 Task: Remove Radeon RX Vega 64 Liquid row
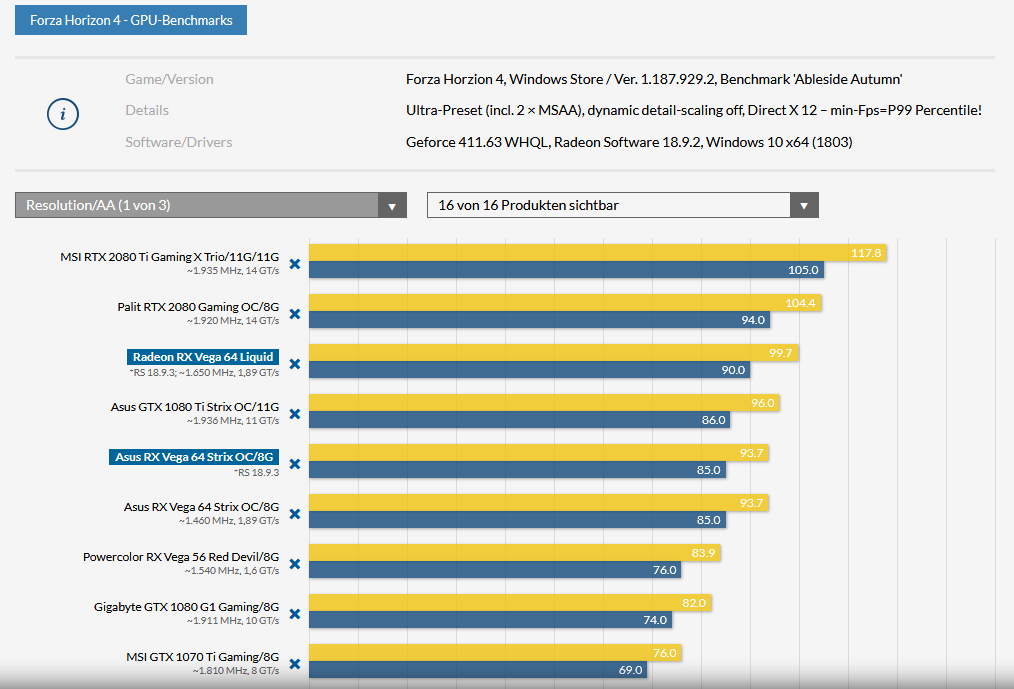tap(295, 364)
